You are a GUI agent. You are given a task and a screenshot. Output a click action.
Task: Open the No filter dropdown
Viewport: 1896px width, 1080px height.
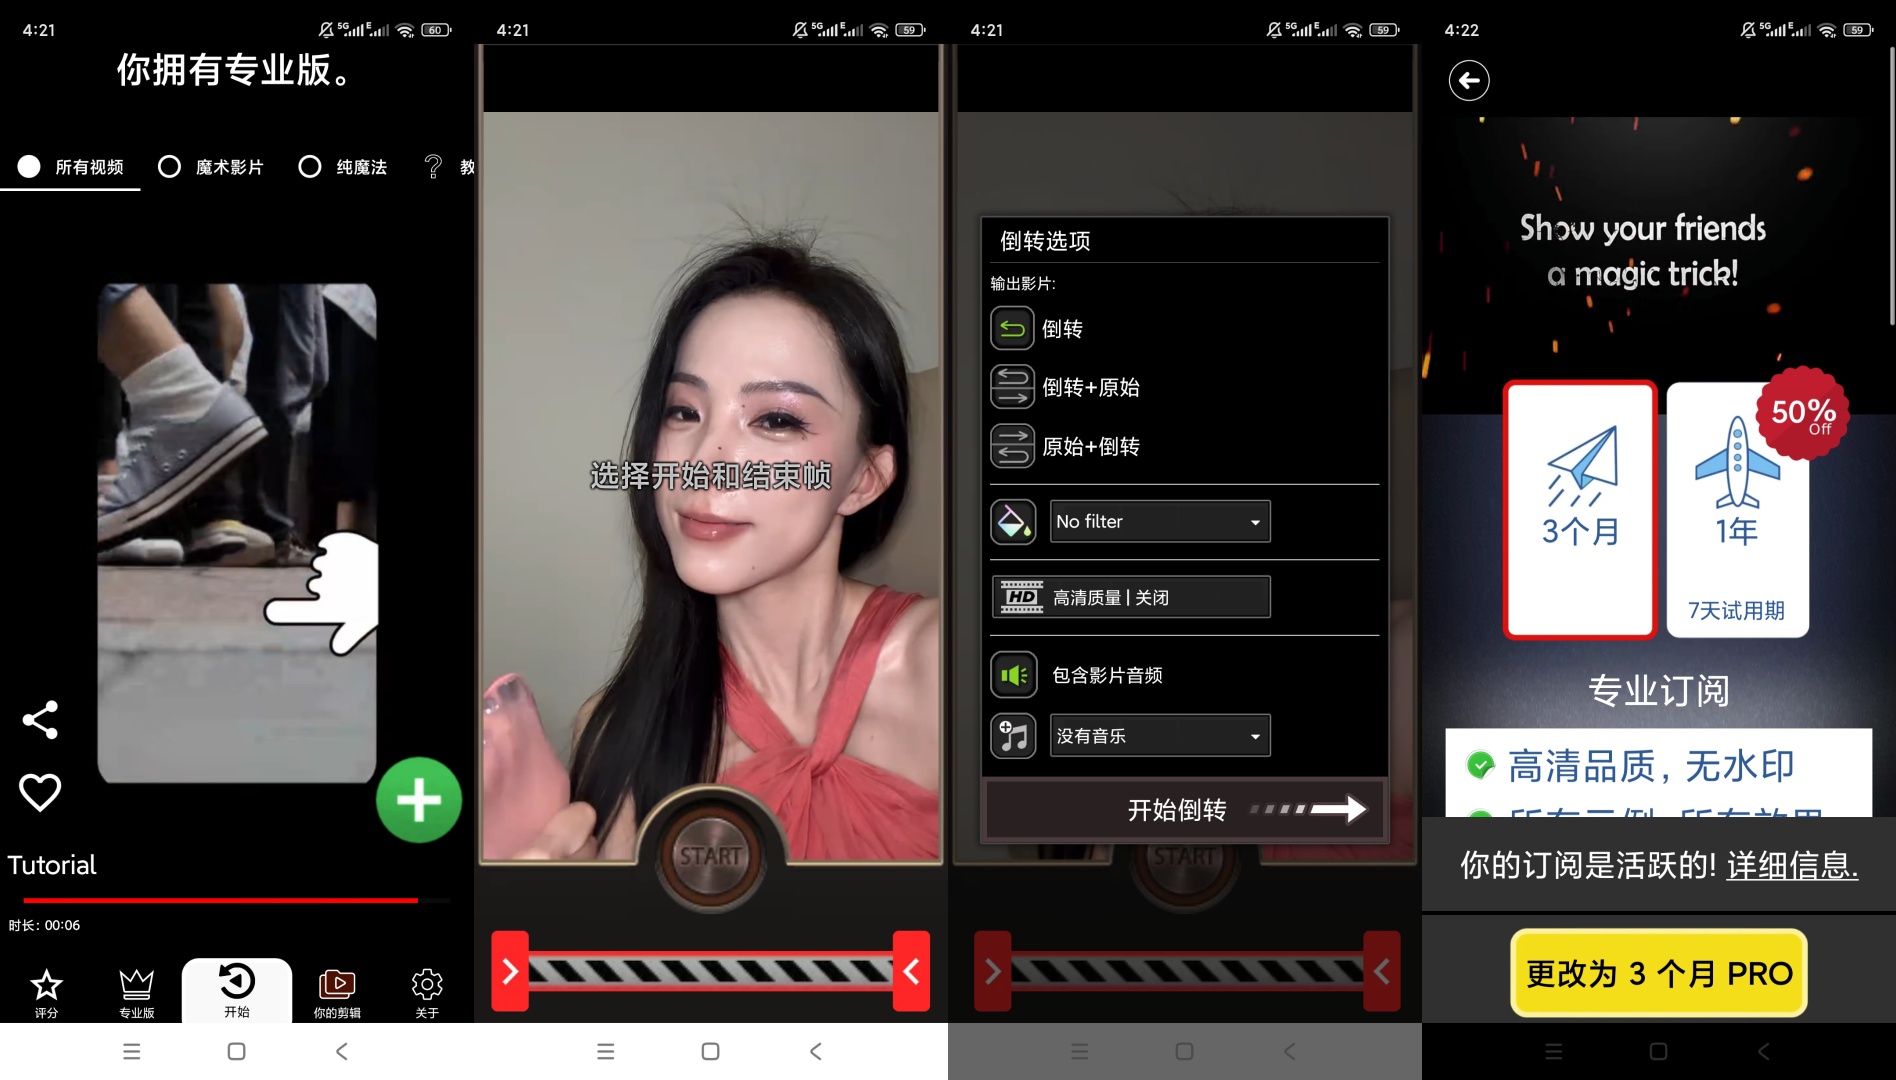pyautogui.click(x=1160, y=521)
